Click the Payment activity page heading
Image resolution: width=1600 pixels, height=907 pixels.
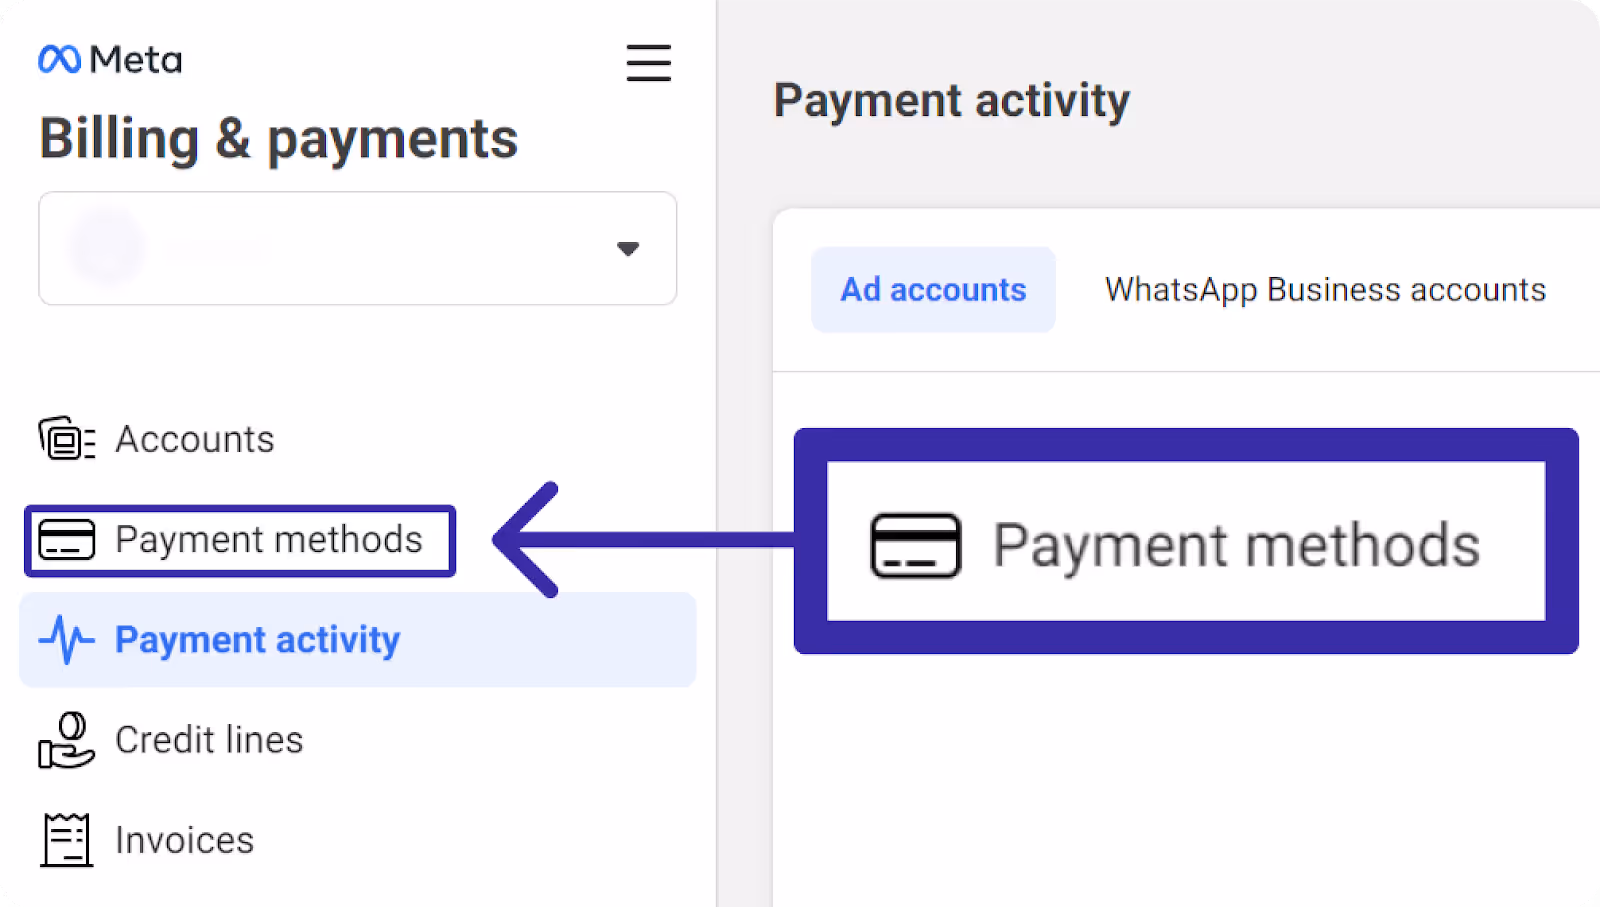[x=952, y=99]
